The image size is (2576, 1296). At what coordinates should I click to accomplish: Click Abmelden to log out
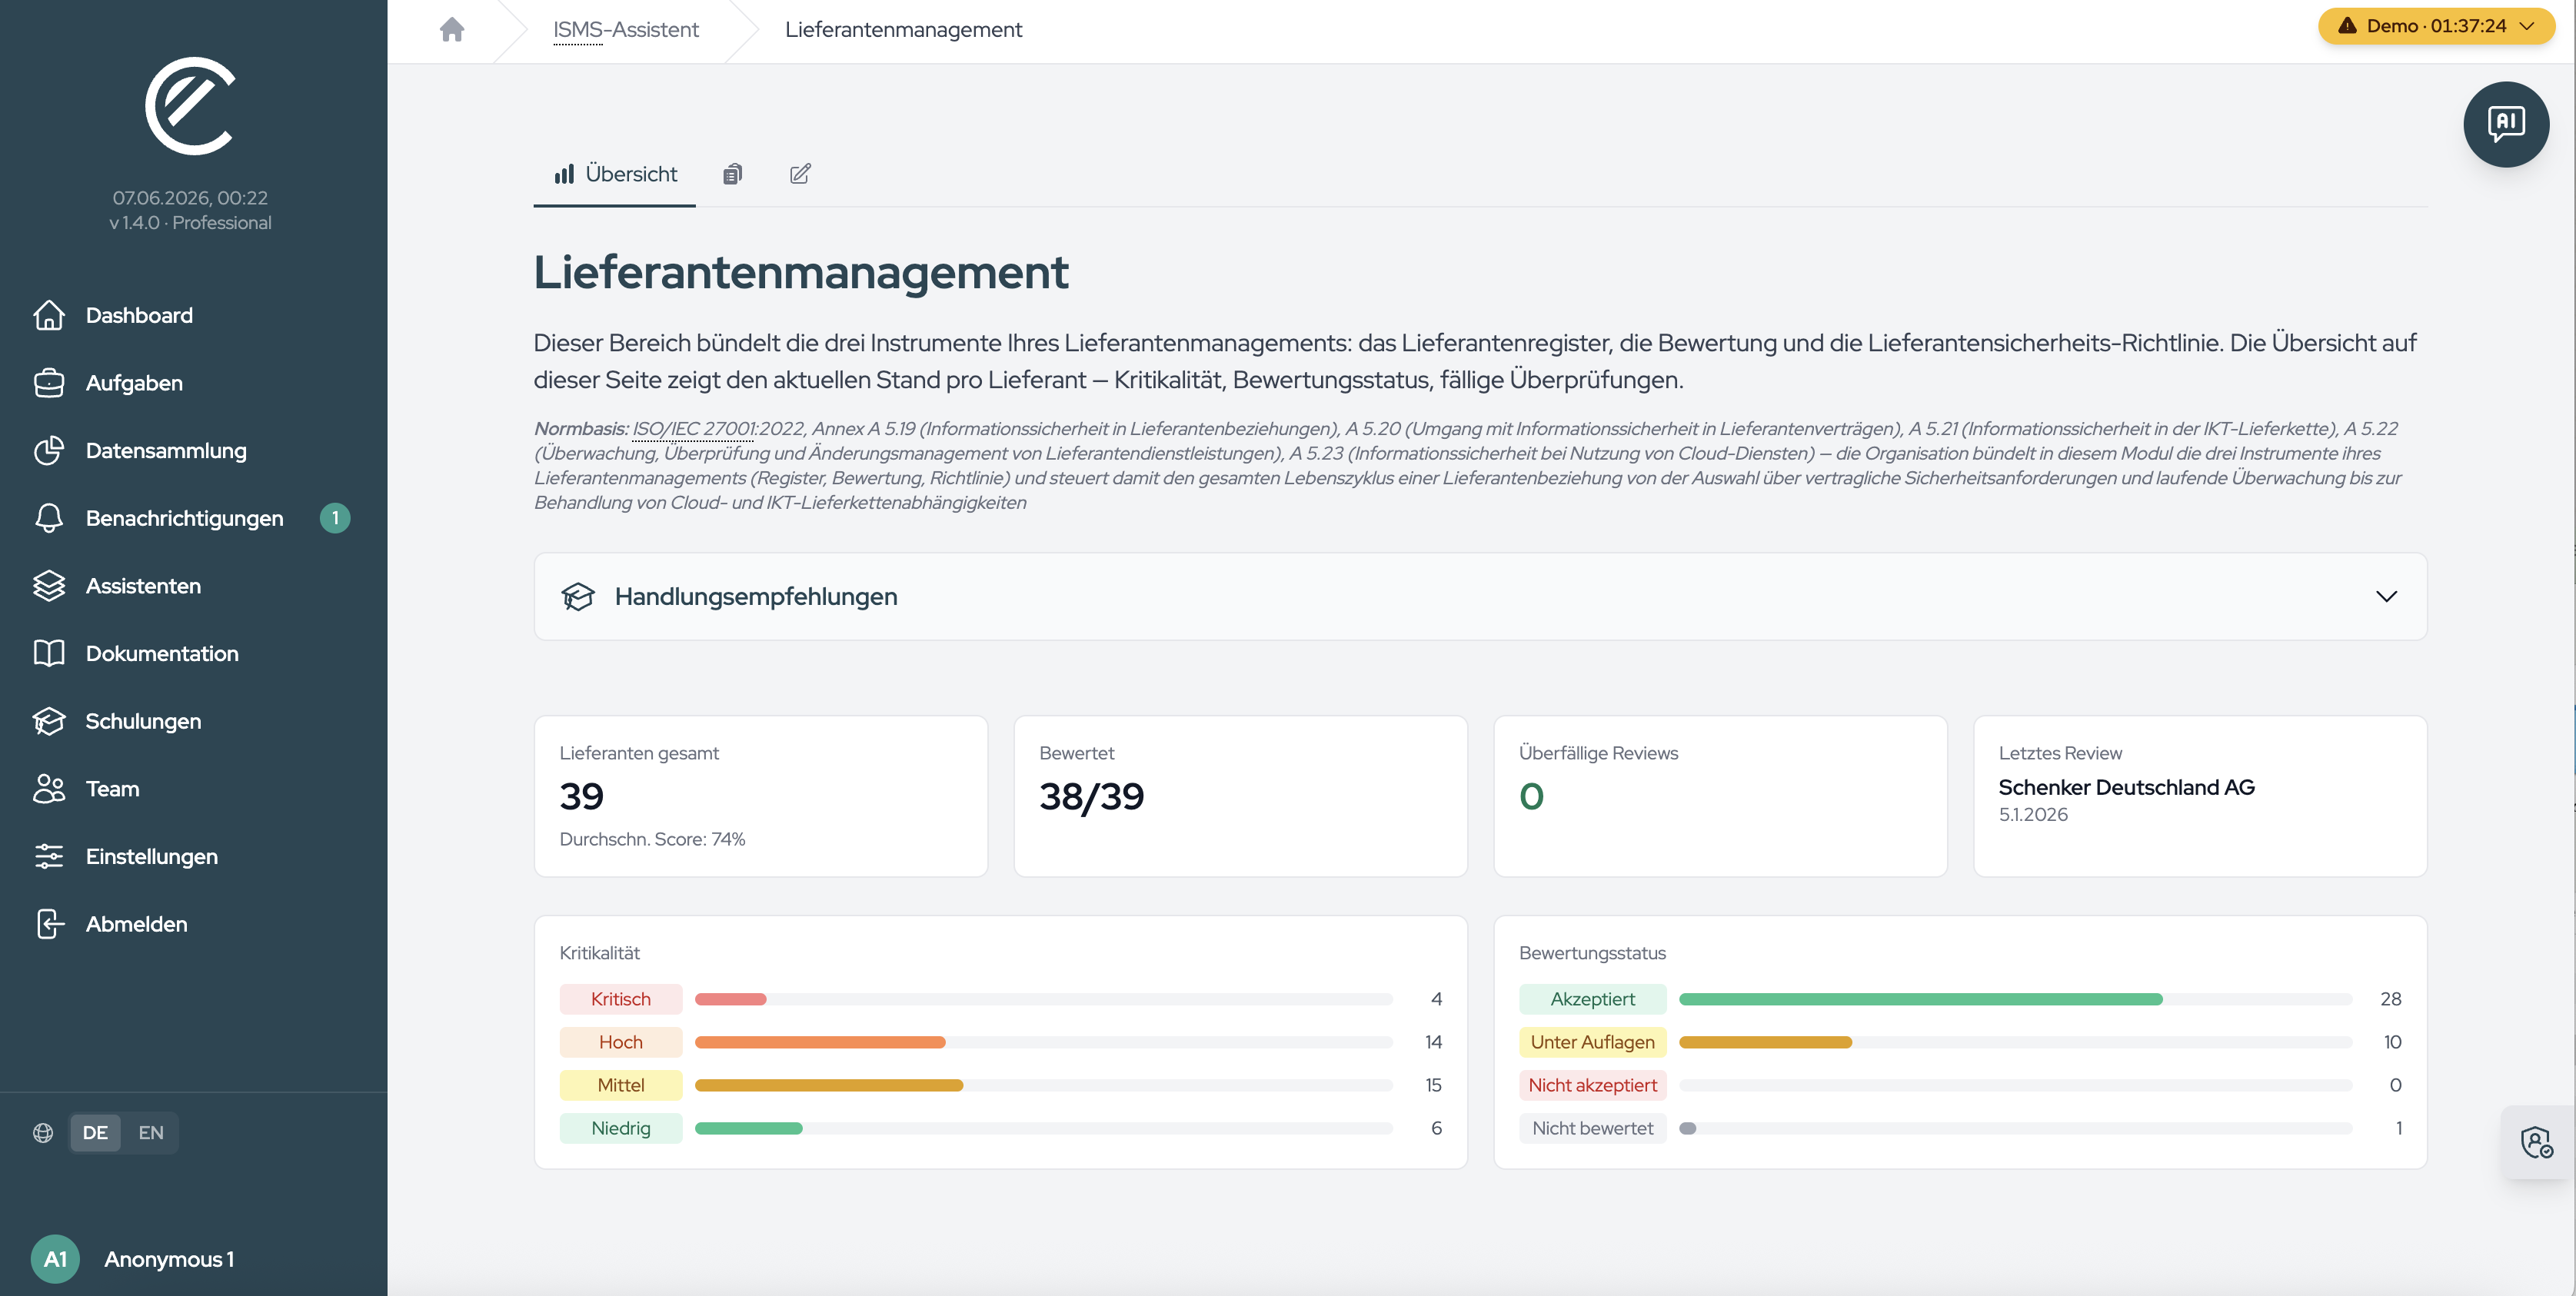[136, 924]
